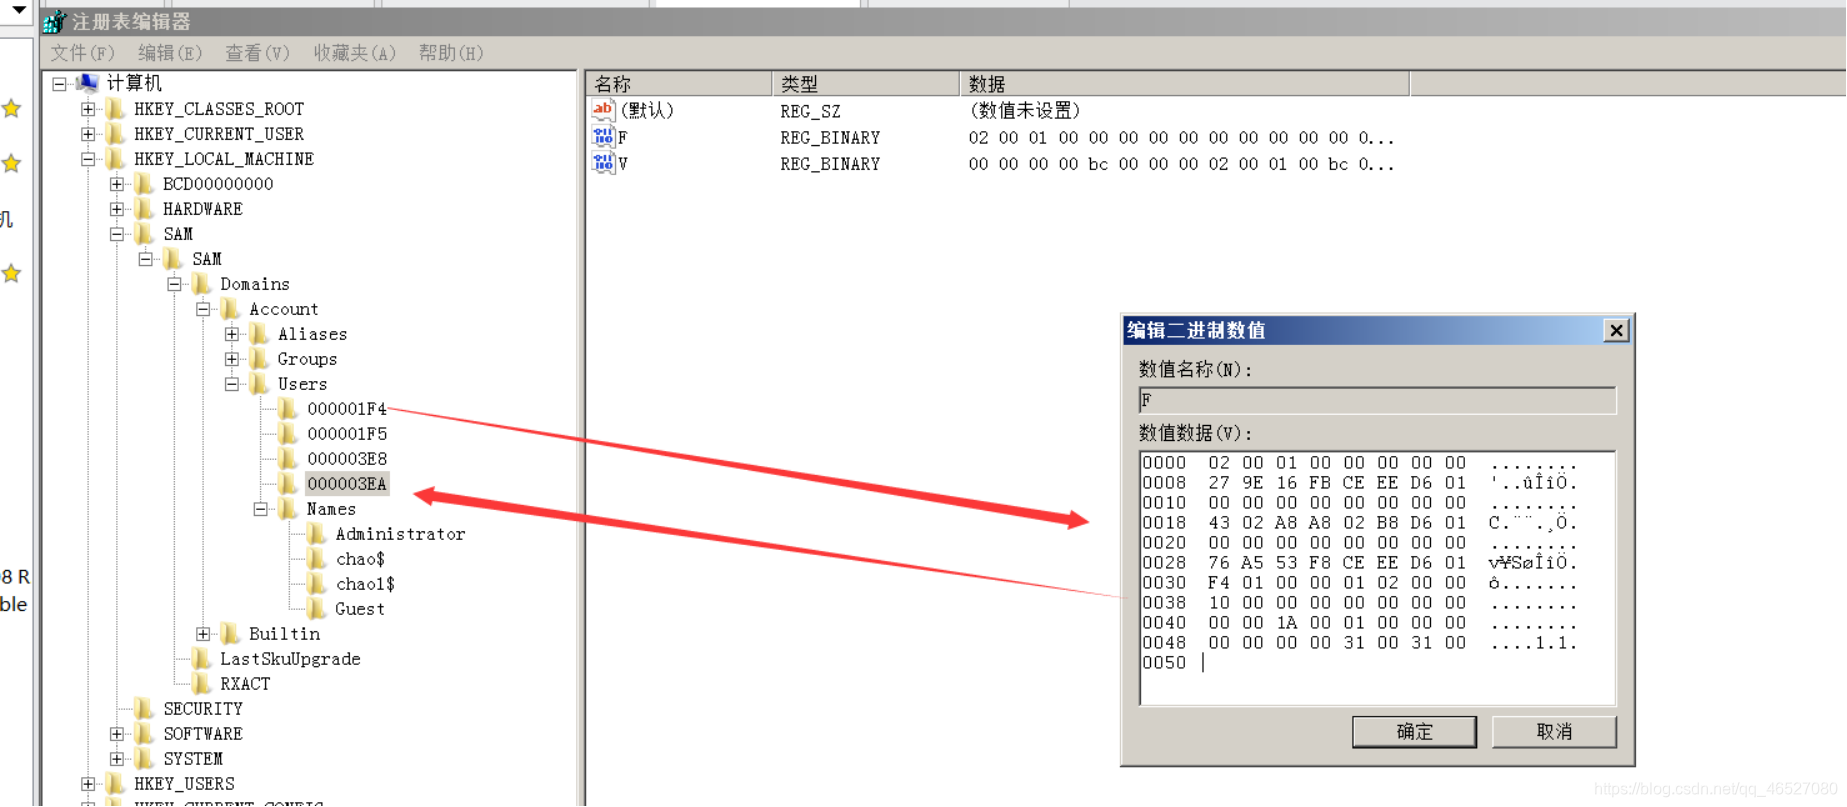
Task: Close the 编辑二进制数值 dialog
Action: 1616,330
